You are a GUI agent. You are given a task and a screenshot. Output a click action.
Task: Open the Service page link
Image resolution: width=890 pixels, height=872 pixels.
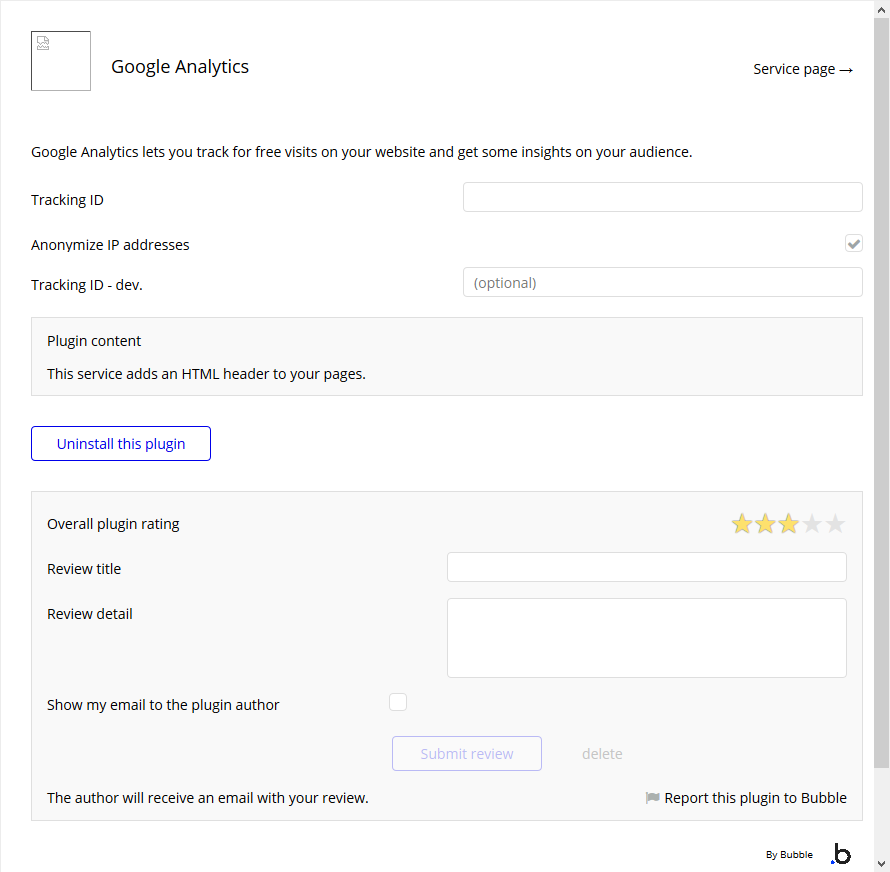(x=803, y=69)
